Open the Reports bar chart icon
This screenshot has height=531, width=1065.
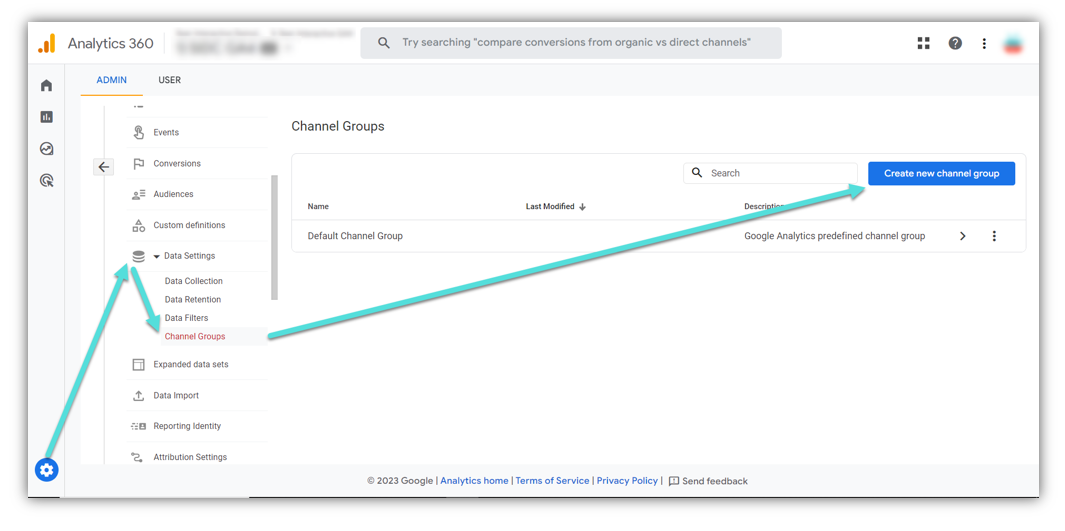pos(46,117)
